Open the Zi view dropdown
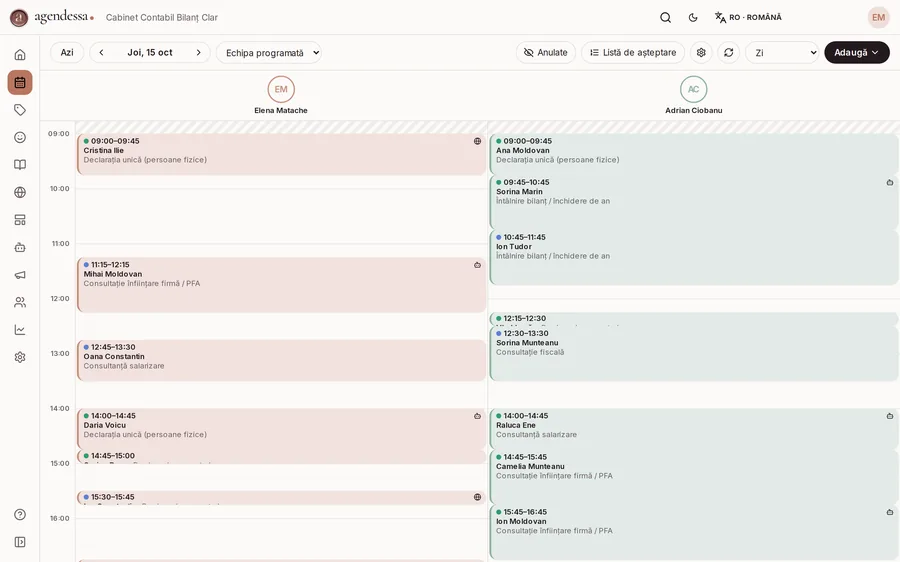Viewport: 900px width, 562px height. 782,53
